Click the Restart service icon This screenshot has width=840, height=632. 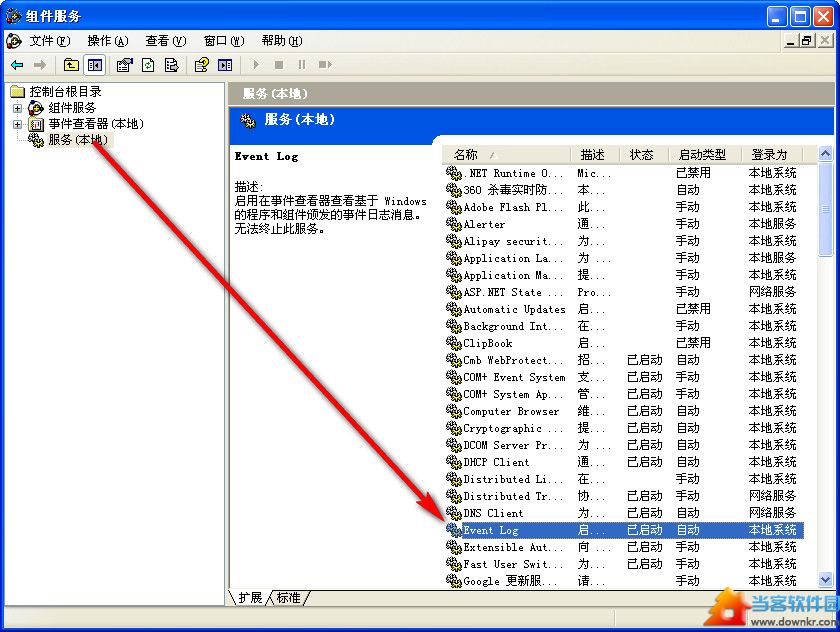[325, 65]
